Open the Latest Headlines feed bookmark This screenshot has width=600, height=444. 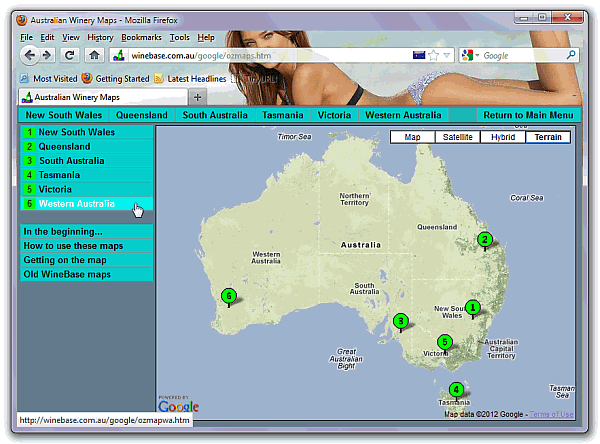click(190, 78)
